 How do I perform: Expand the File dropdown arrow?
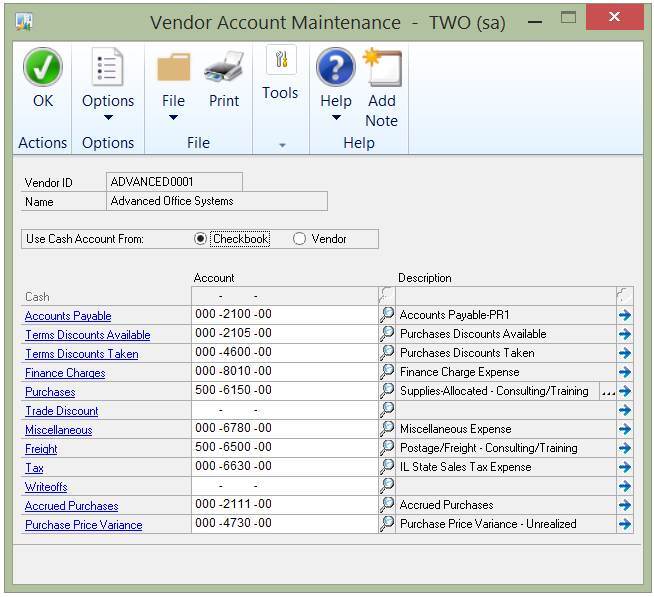174,118
